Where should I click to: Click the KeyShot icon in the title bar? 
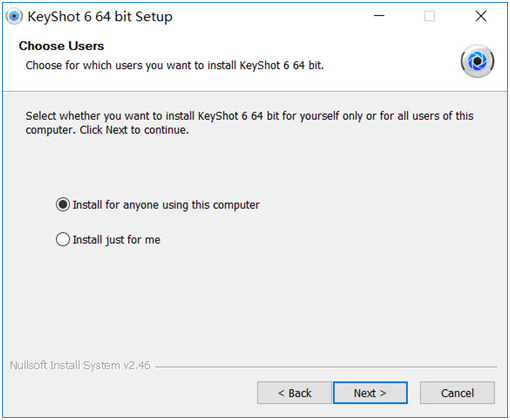pos(14,16)
